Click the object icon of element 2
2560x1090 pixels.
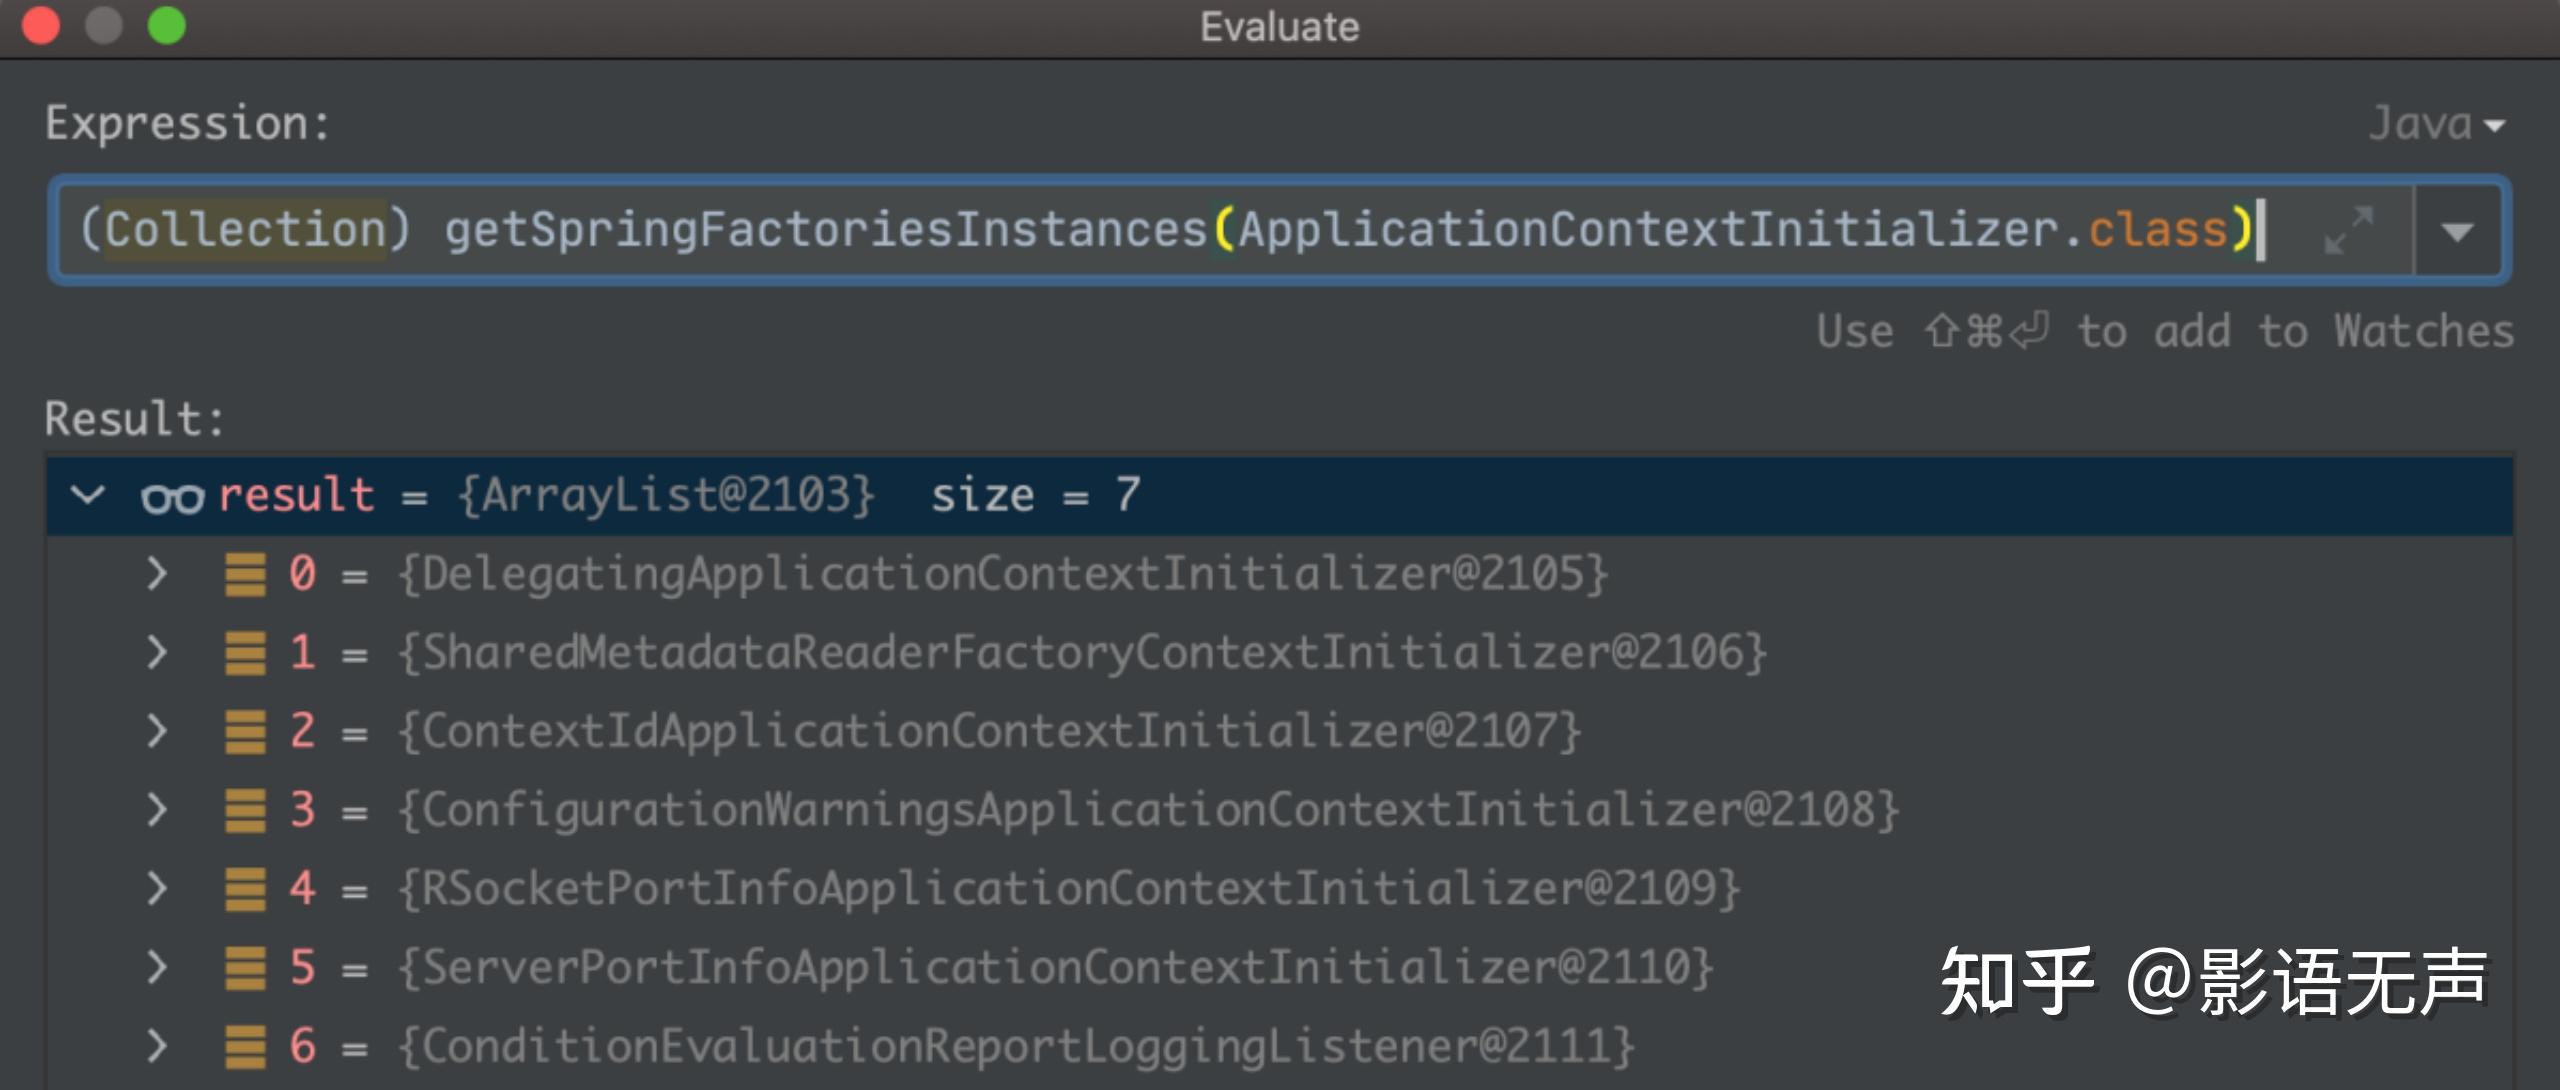click(245, 732)
